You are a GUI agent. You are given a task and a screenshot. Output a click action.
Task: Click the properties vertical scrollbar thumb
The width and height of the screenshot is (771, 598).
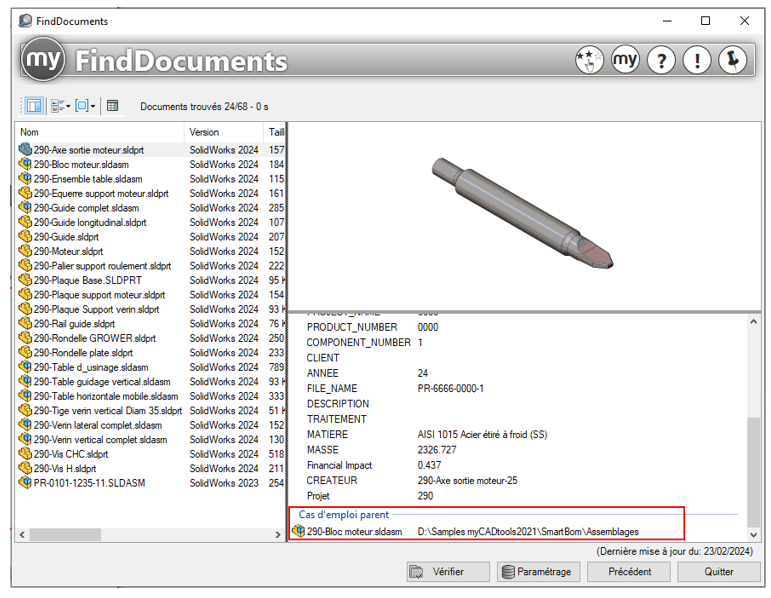(753, 473)
